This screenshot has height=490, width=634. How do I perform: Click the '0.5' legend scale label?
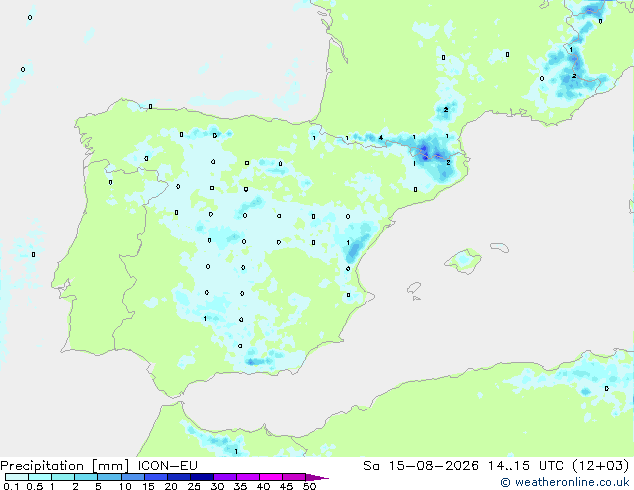(35, 486)
